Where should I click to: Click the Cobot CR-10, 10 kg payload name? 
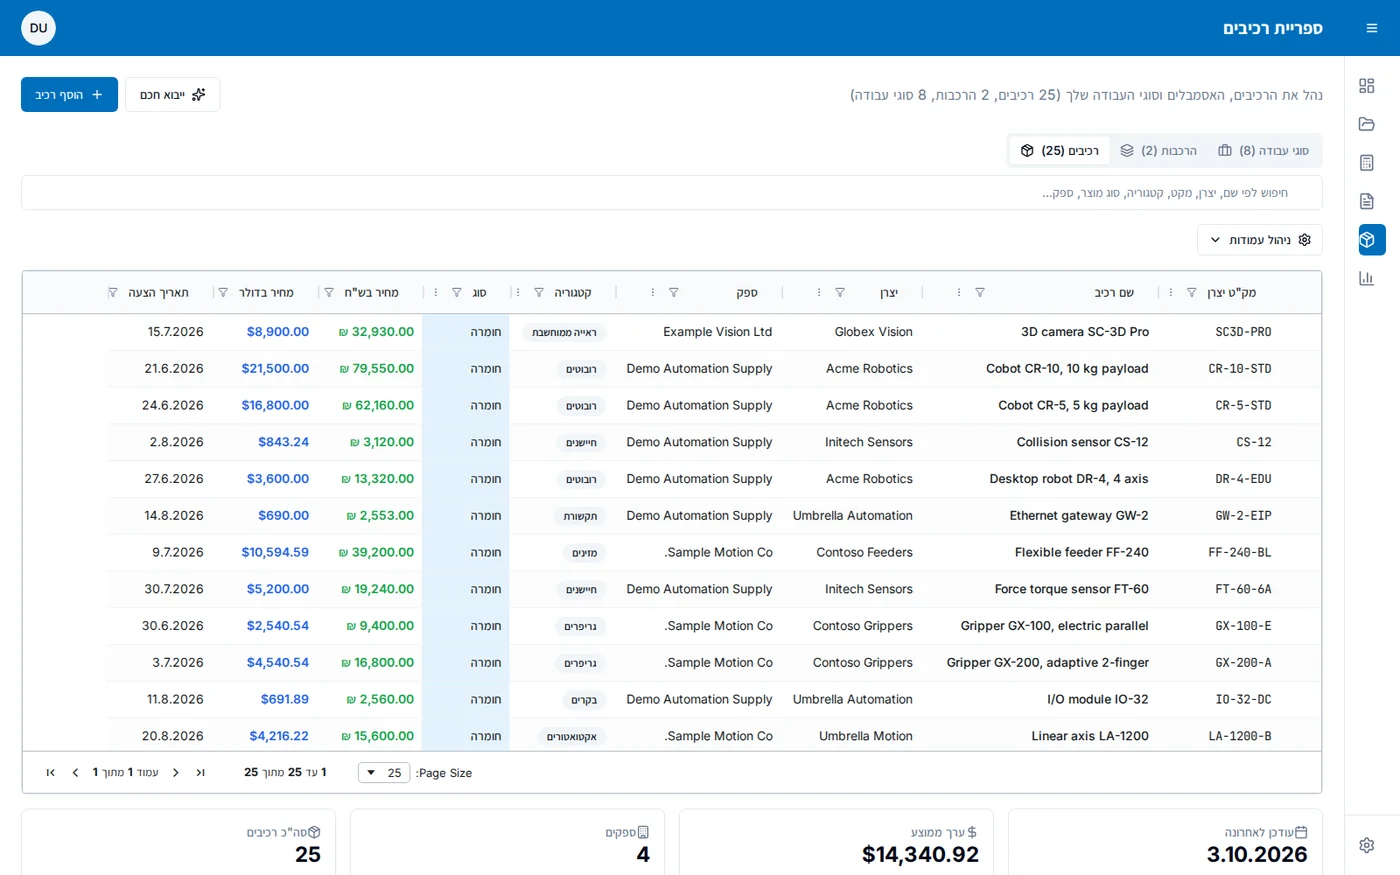pyautogui.click(x=1067, y=369)
